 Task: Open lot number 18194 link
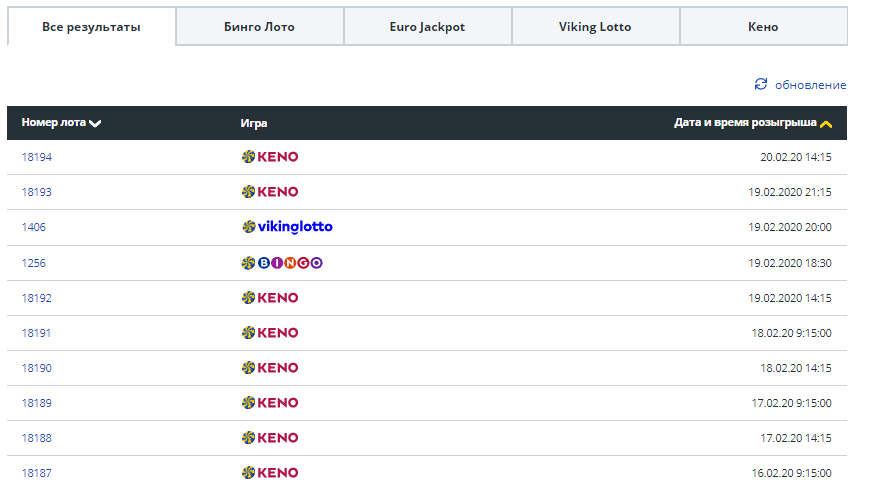[x=36, y=157]
